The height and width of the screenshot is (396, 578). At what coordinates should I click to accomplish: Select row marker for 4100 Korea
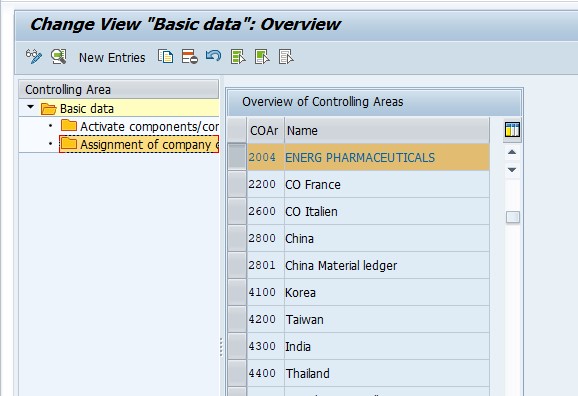tap(237, 292)
